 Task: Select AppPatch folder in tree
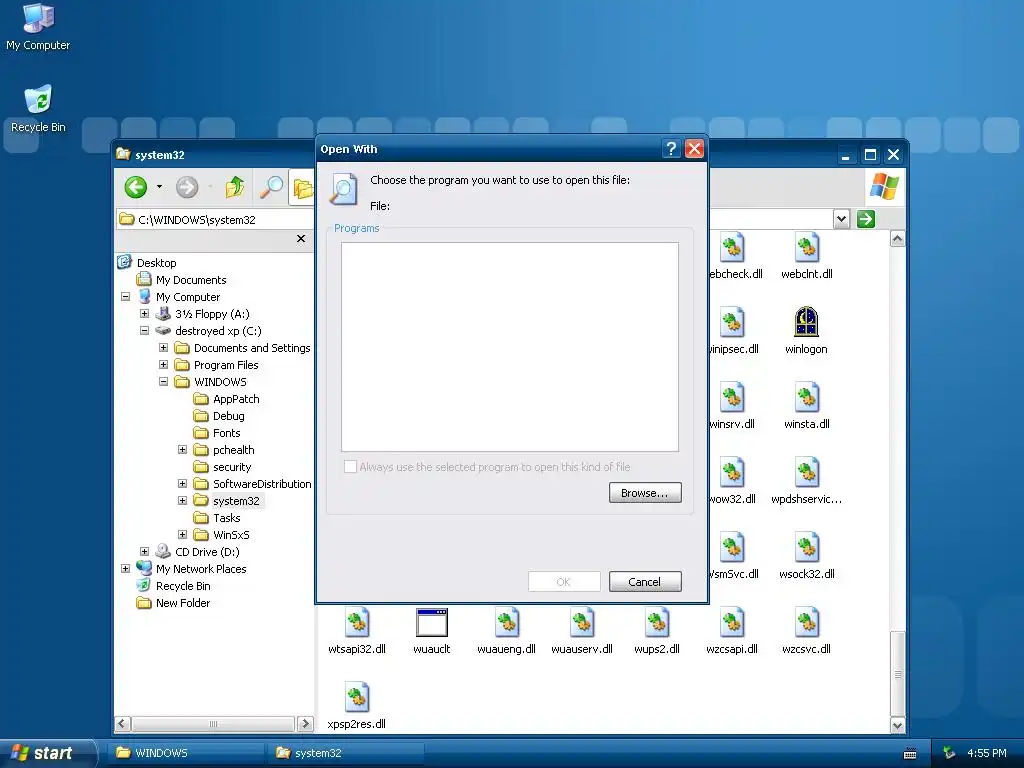pyautogui.click(x=236, y=398)
